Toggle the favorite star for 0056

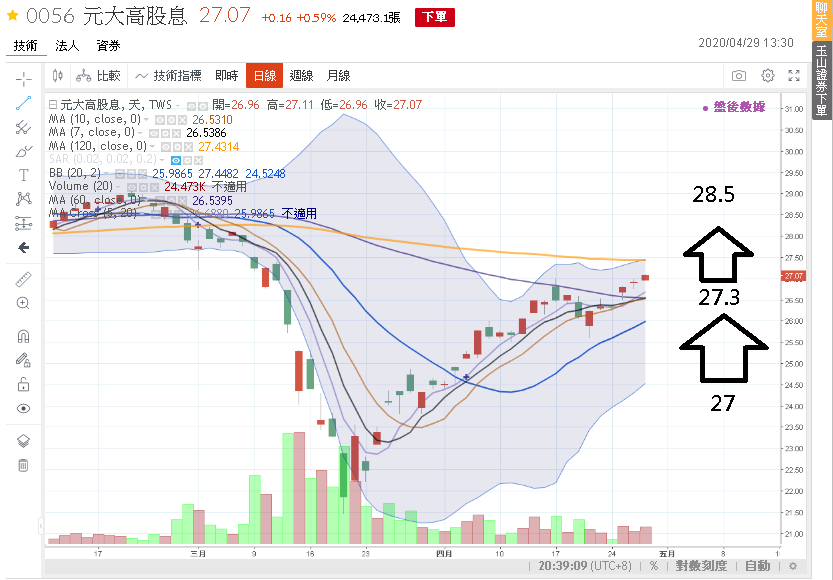13,15
